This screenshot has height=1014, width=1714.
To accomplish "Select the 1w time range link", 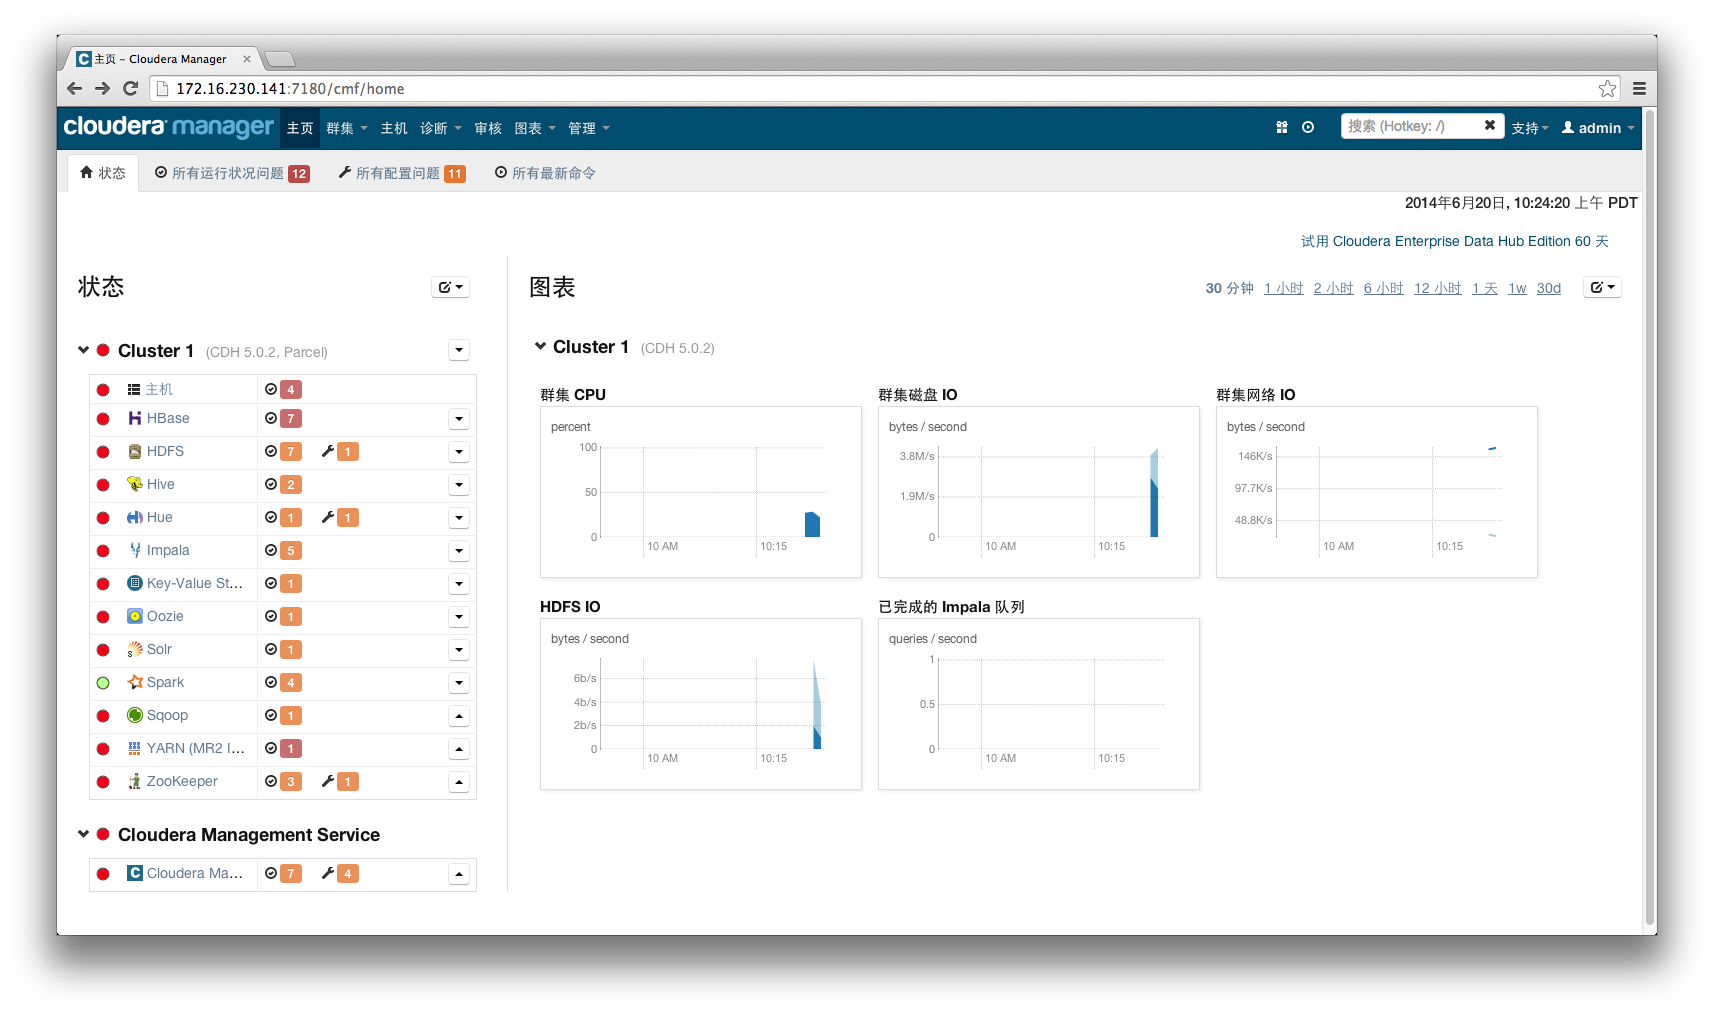I will pos(1517,288).
